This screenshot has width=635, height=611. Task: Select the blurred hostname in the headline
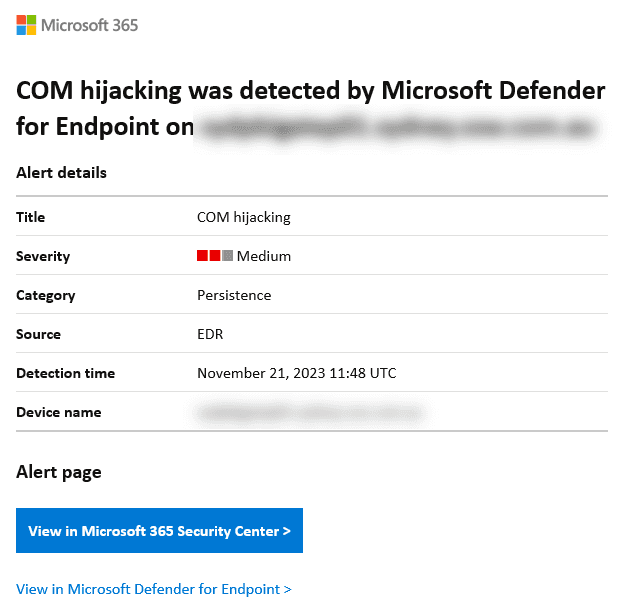click(396, 128)
